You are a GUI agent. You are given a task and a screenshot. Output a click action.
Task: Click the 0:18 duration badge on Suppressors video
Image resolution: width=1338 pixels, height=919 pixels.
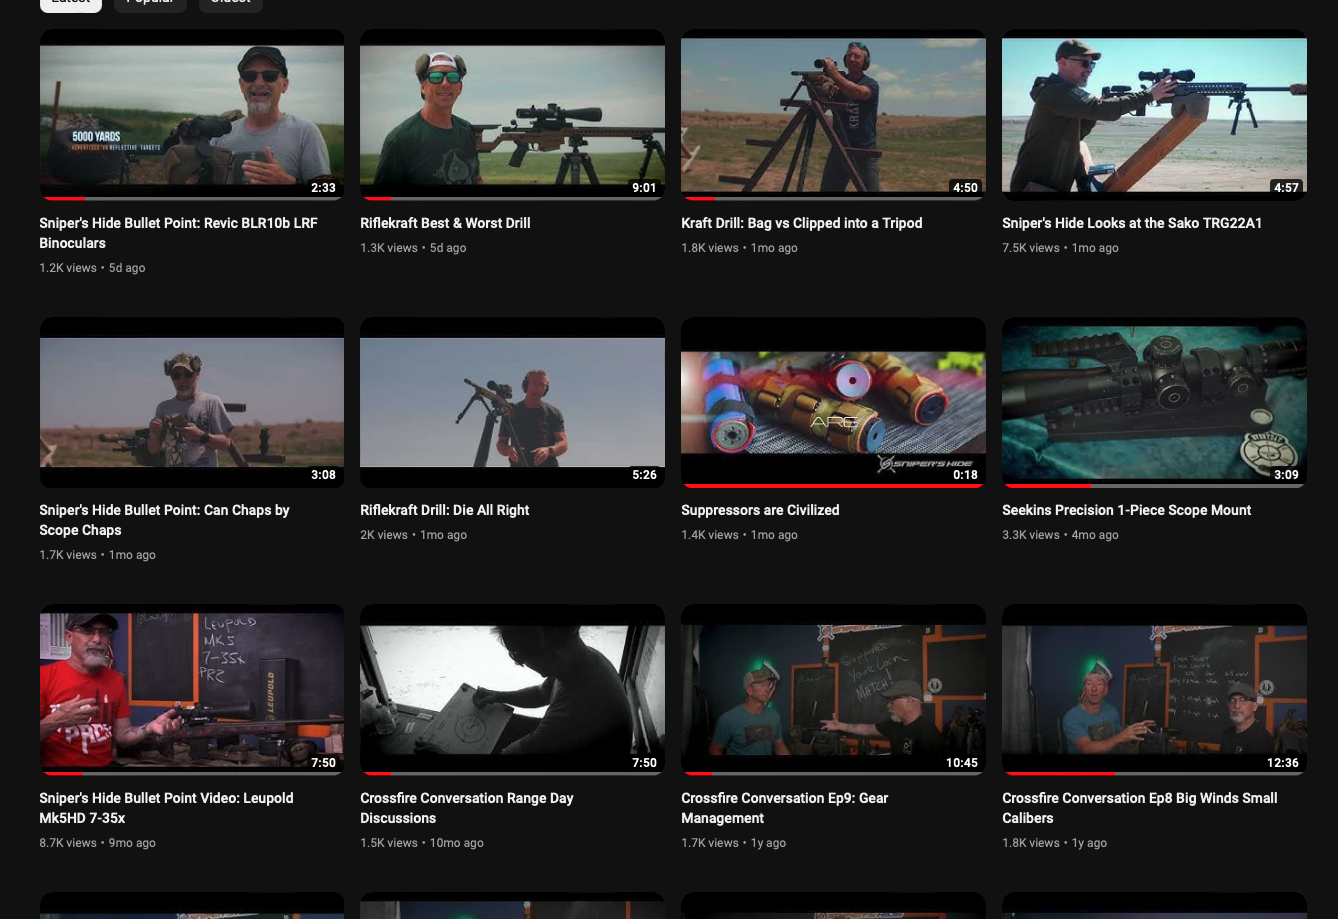click(965, 475)
